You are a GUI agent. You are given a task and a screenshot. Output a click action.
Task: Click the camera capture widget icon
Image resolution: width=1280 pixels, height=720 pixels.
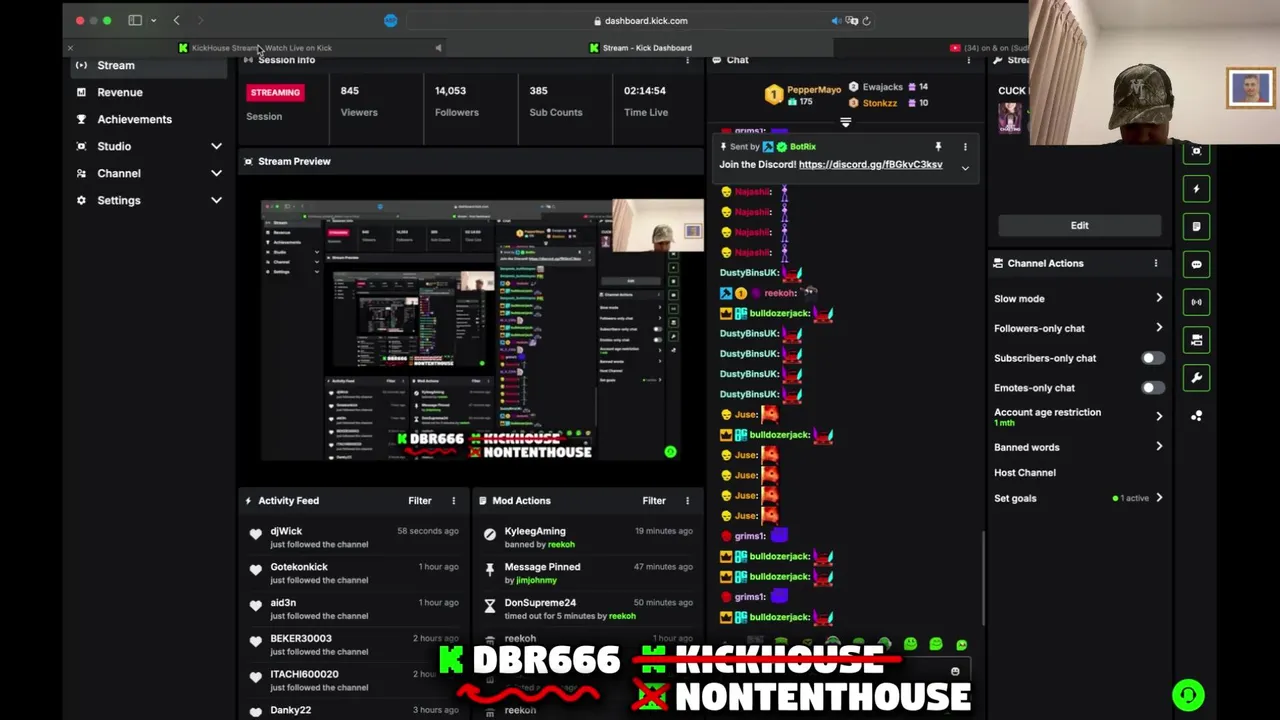coord(1196,151)
